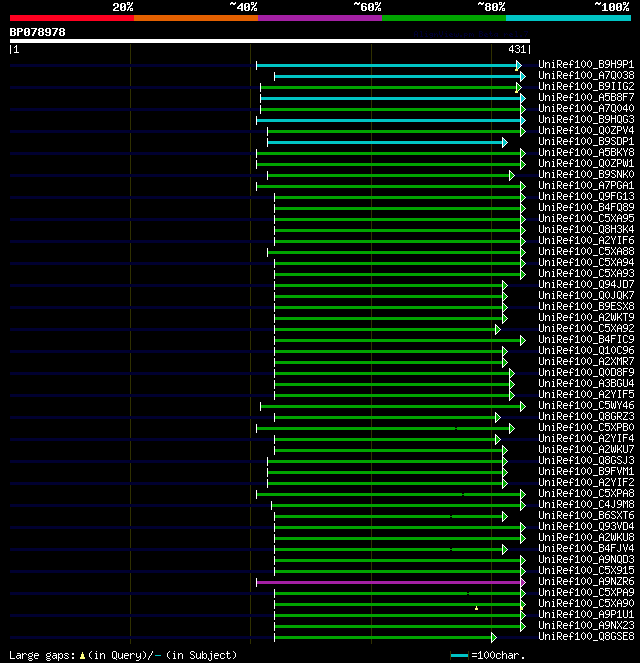Viewport: 640px width, 663px height.
Task: Select UniRef100_B9HQG3 hit name
Action: point(586,119)
